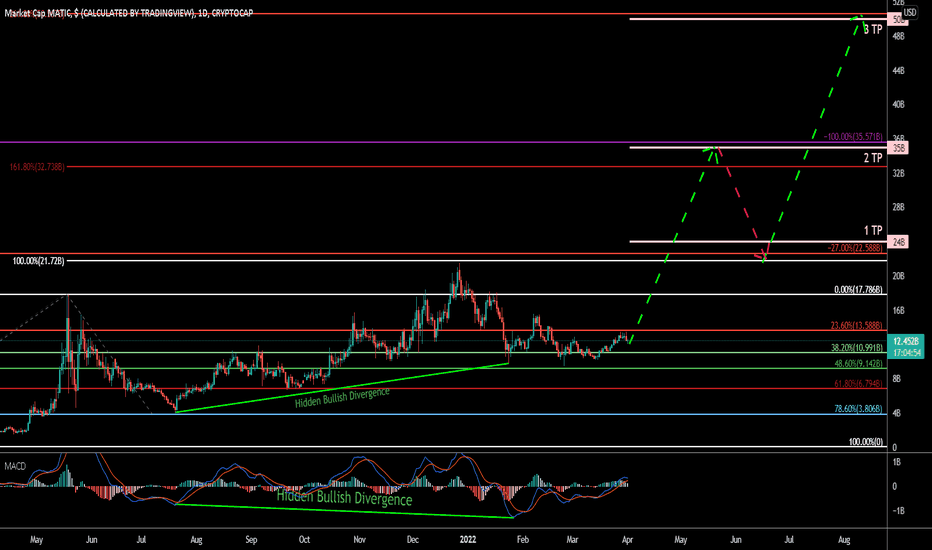The image size is (932, 550).
Task: Click the 61.80%(6.794B) Fibonacci label
Action: pos(858,384)
